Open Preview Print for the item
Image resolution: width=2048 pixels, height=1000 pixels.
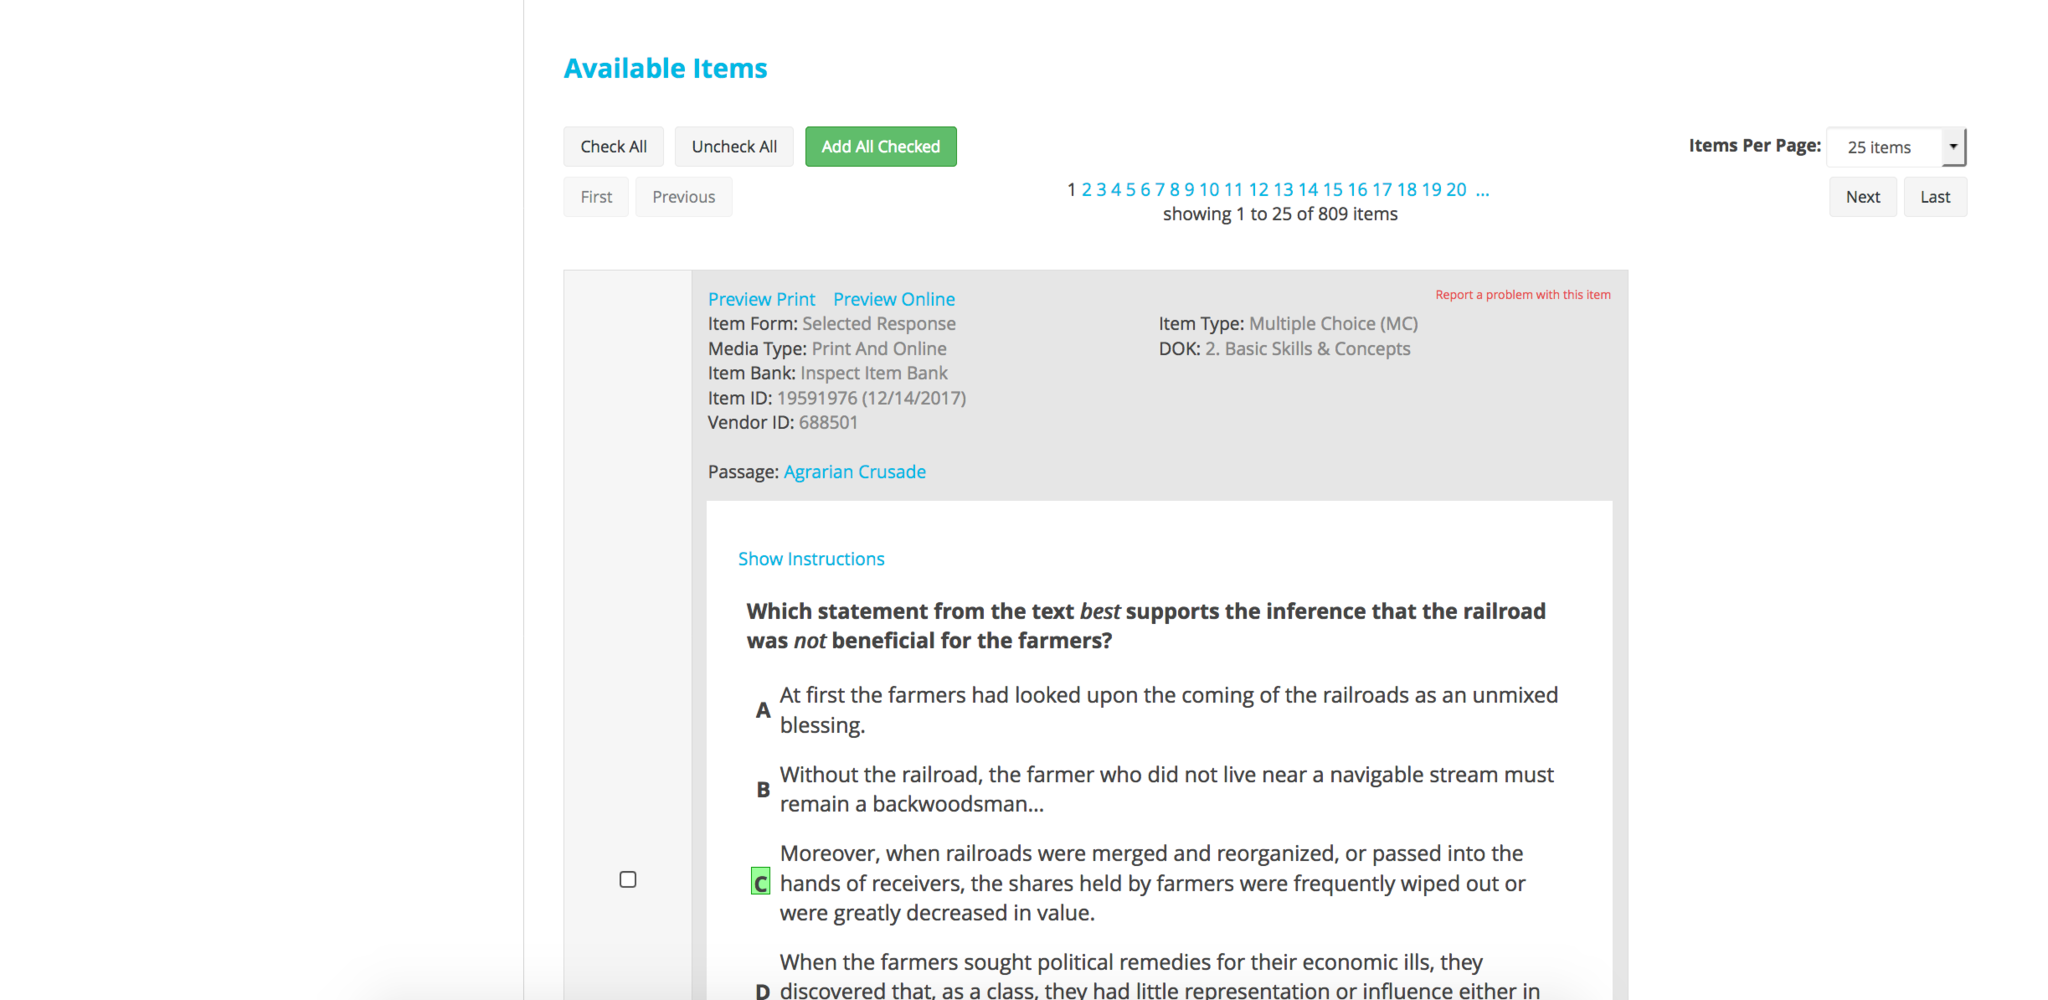pos(761,299)
